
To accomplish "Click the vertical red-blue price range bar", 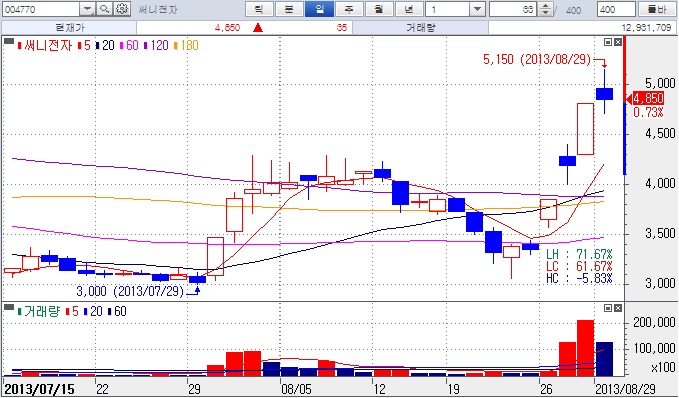I will (624, 106).
